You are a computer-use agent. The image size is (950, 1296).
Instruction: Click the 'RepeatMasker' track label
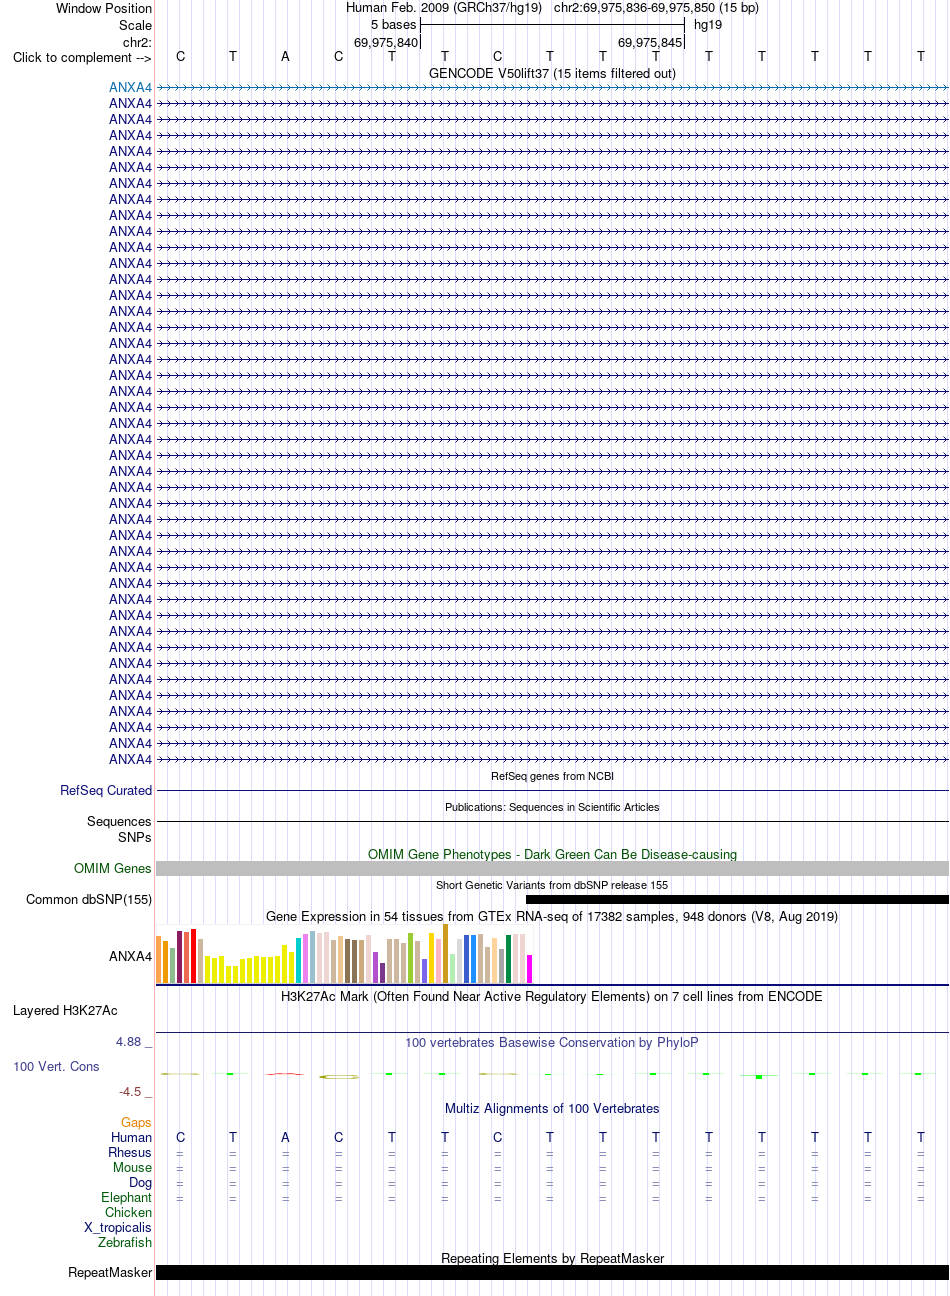tap(110, 1272)
